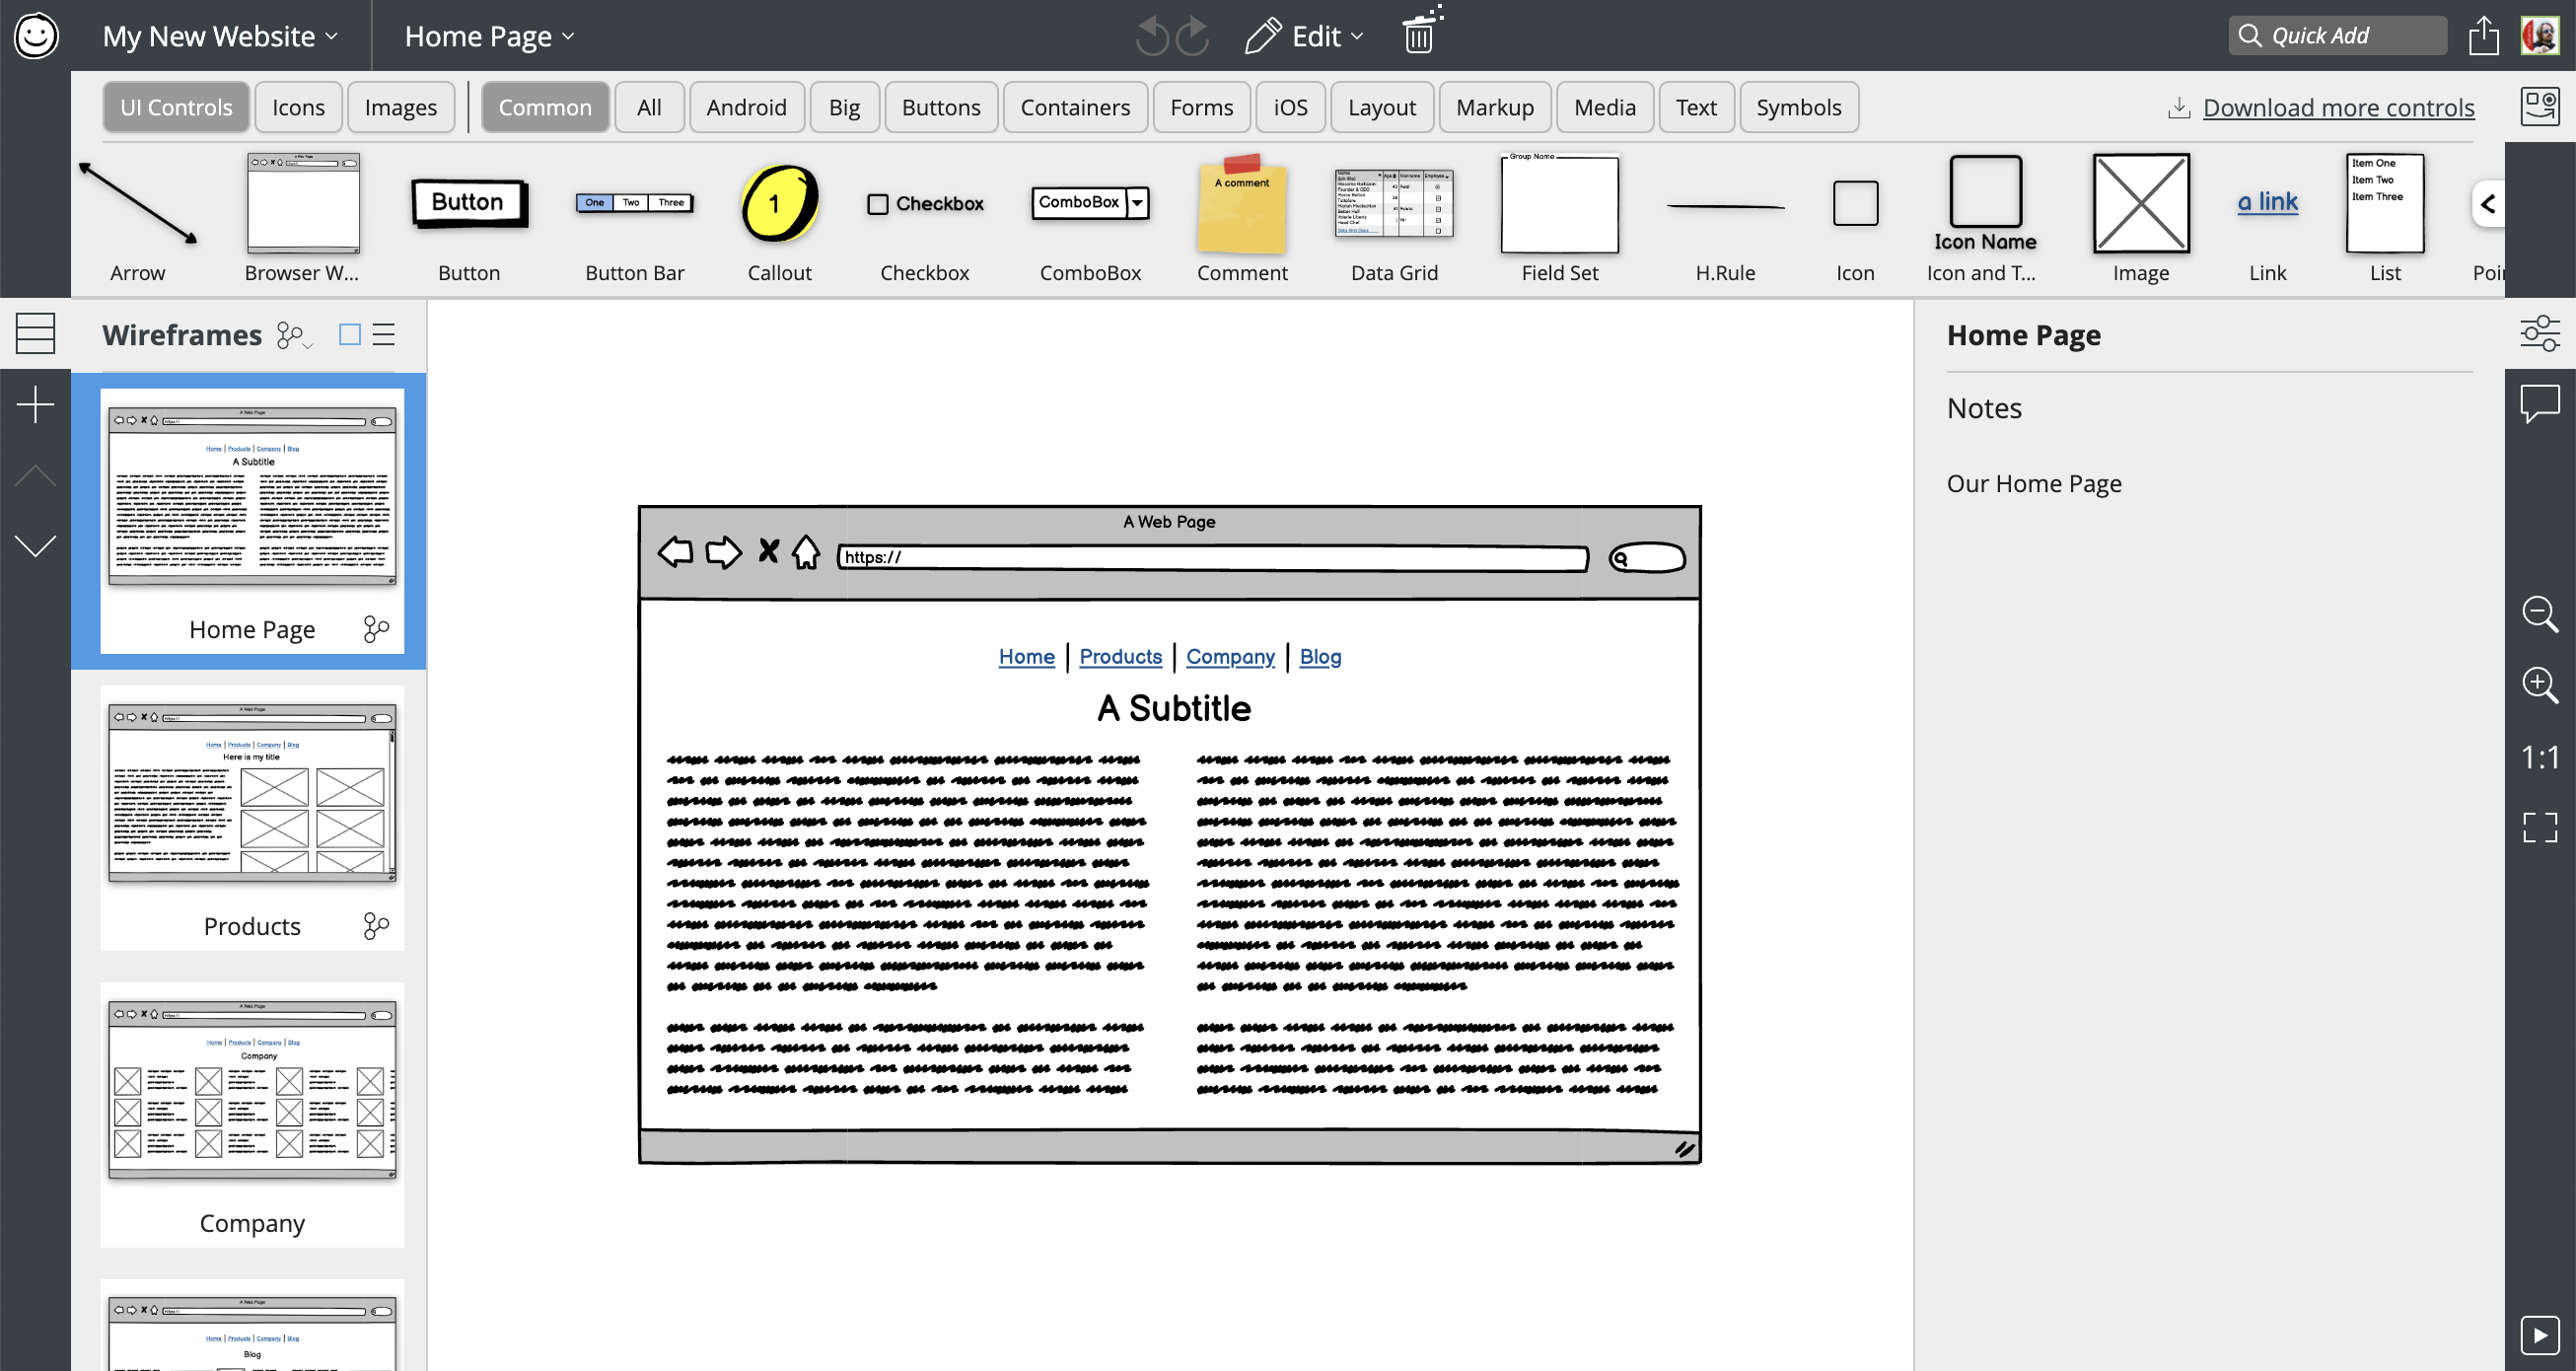Viewport: 2576px width, 1371px height.
Task: Click the zoom out magnifier icon
Action: coord(2539,613)
